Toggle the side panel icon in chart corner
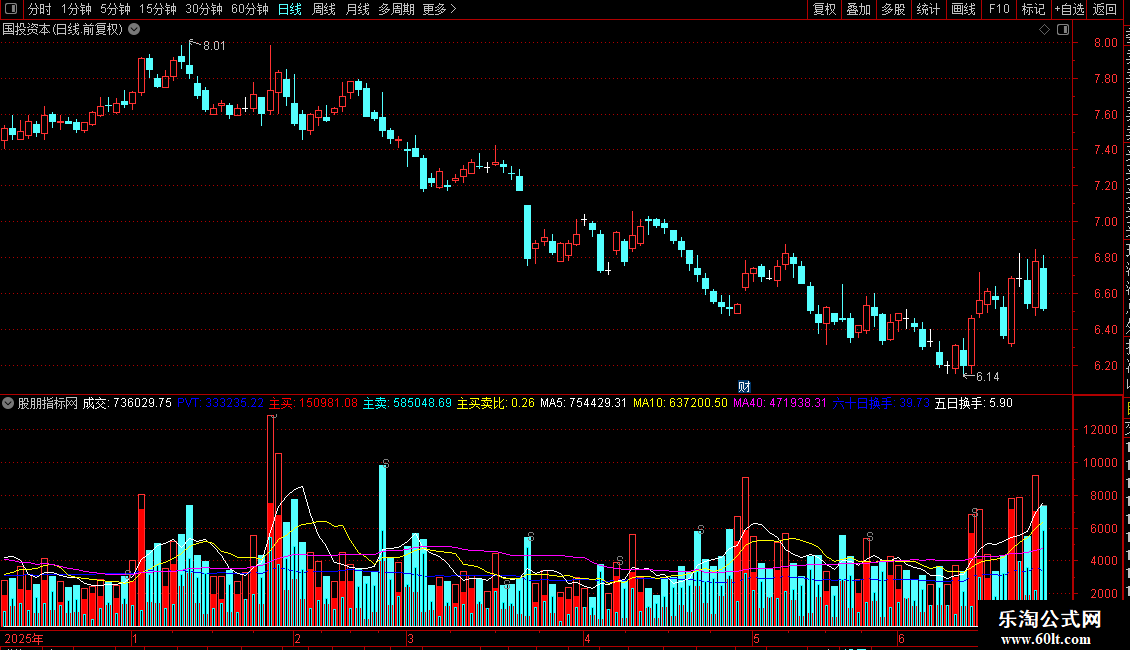This screenshot has height=650, width=1130. (x=1063, y=30)
